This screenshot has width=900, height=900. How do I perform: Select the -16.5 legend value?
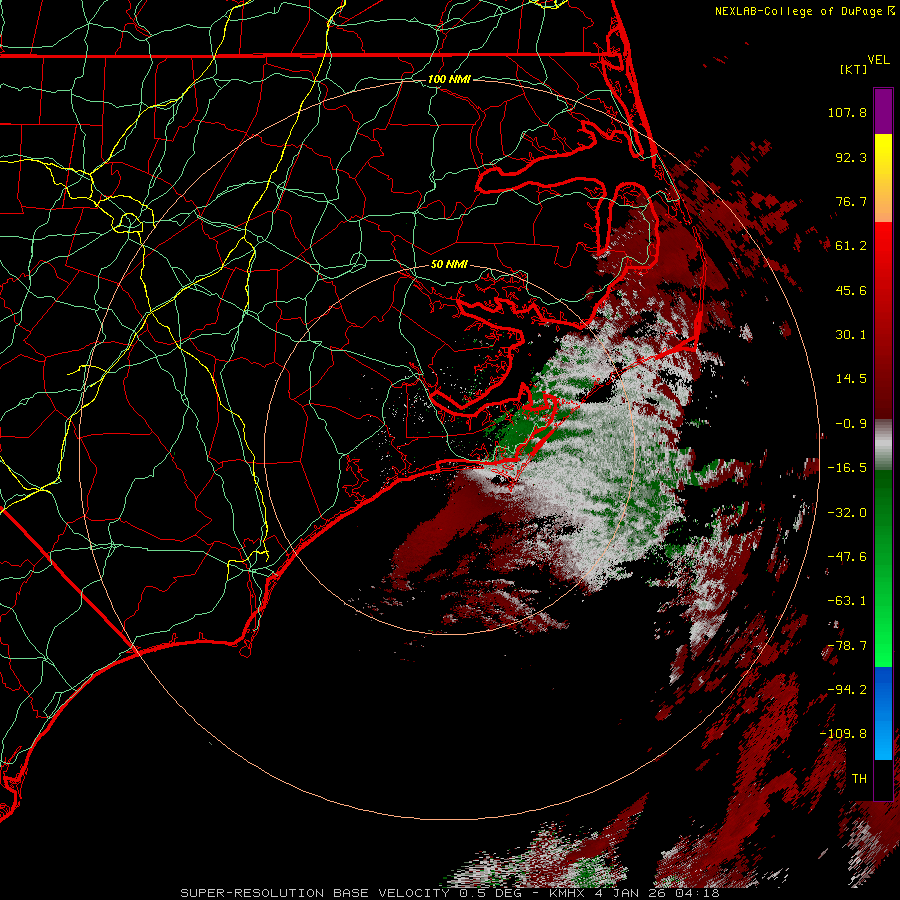point(847,468)
